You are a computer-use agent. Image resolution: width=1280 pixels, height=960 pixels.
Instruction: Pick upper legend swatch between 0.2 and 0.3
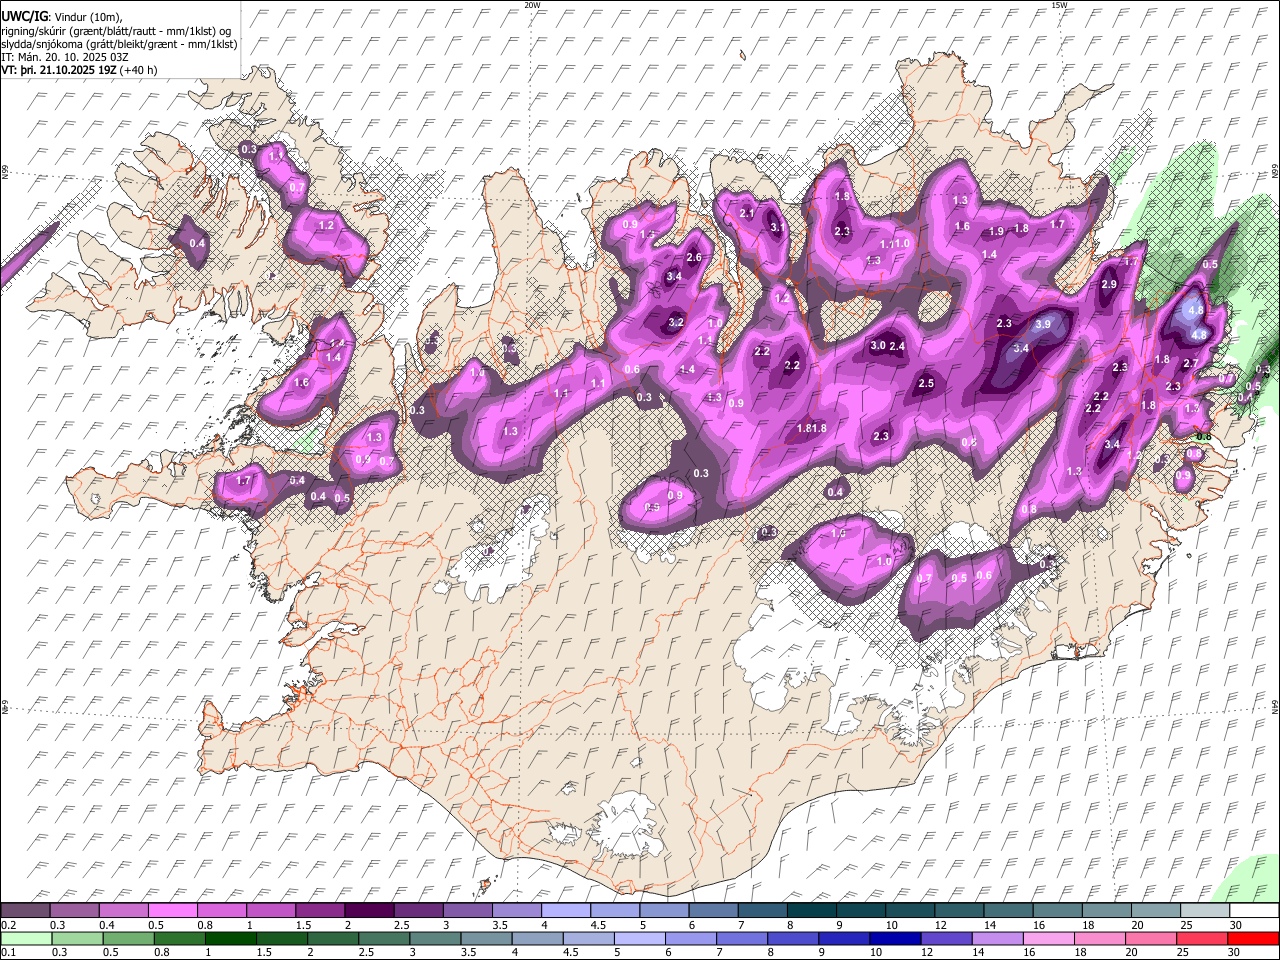25,910
